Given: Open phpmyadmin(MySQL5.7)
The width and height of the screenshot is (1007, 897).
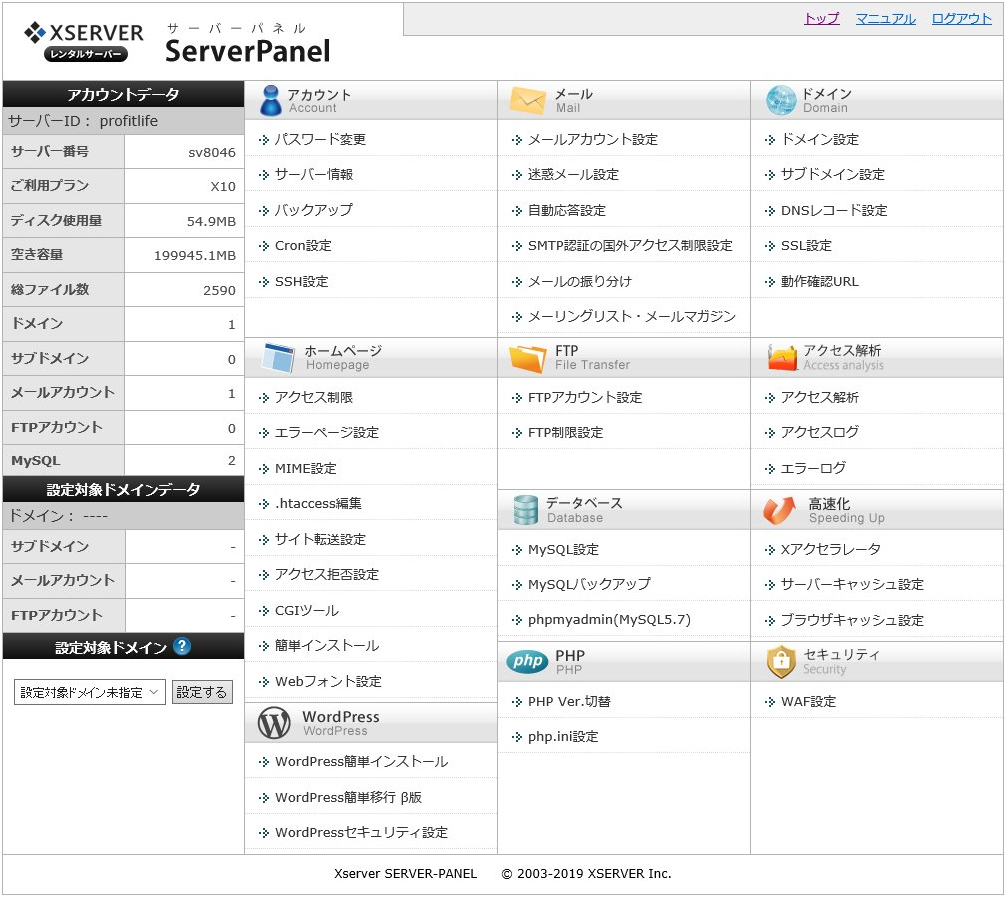Looking at the screenshot, I should tap(609, 620).
